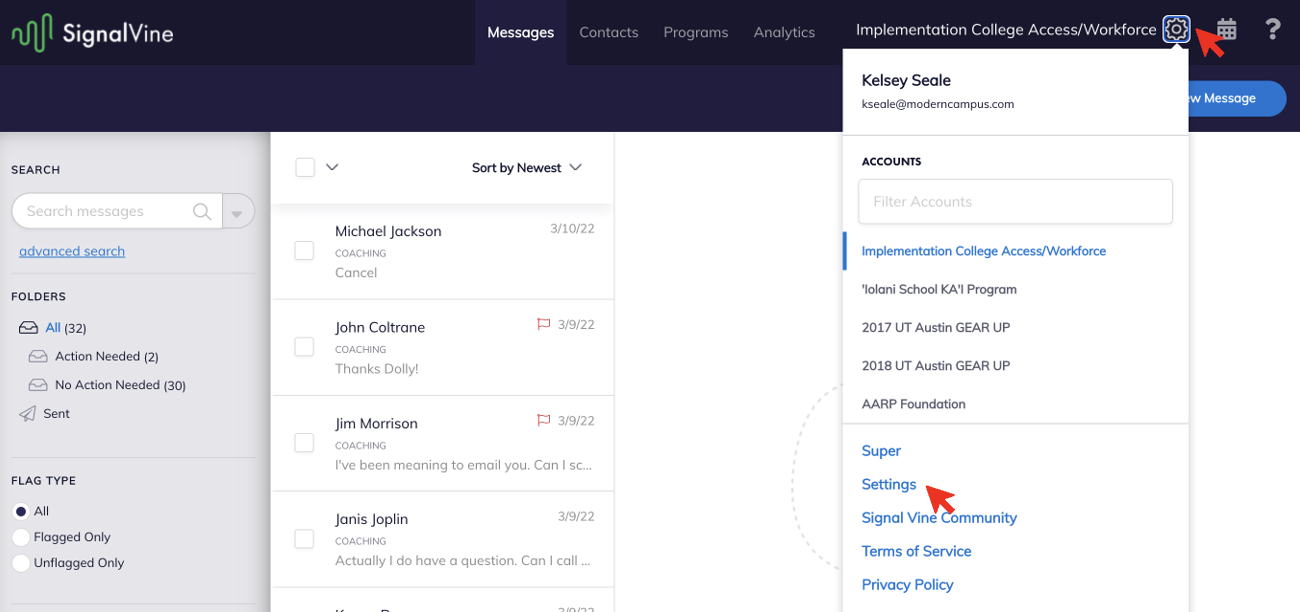1300x612 pixels.
Task: Open the calendar icon in the top bar
Action: 1225,29
